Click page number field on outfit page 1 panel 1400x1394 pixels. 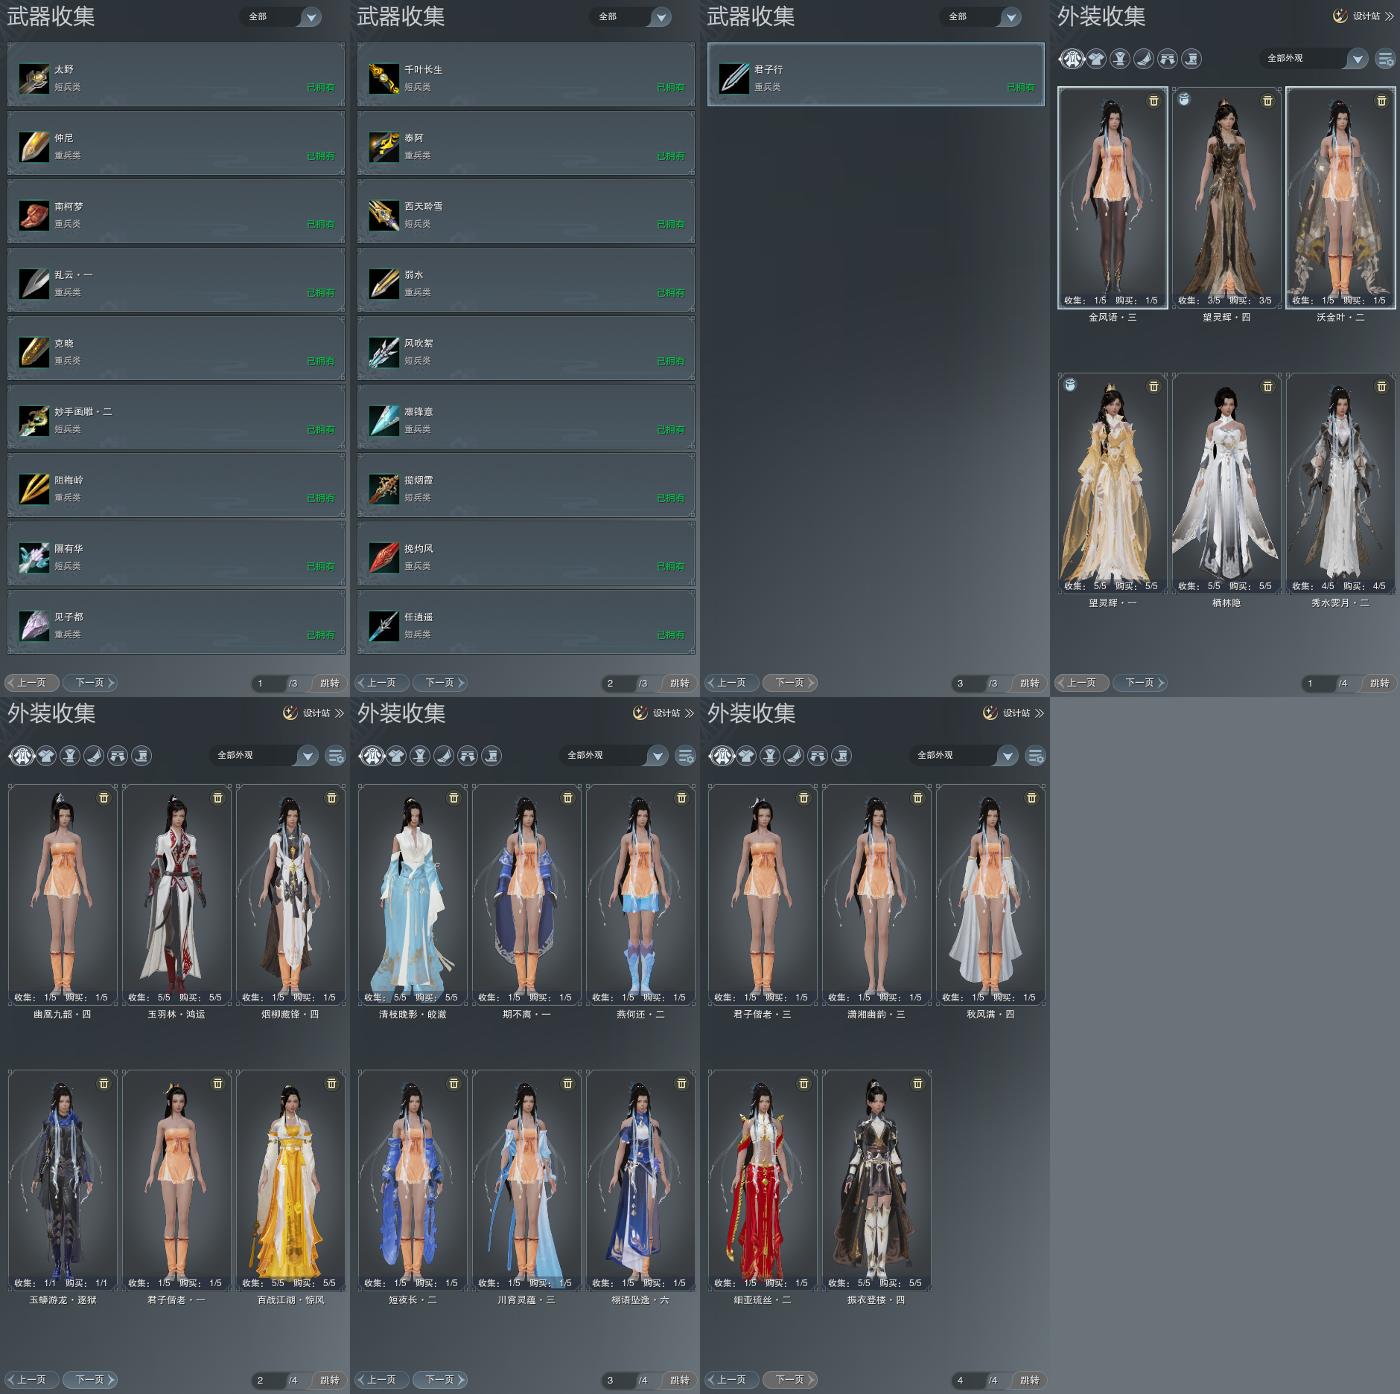(1318, 684)
